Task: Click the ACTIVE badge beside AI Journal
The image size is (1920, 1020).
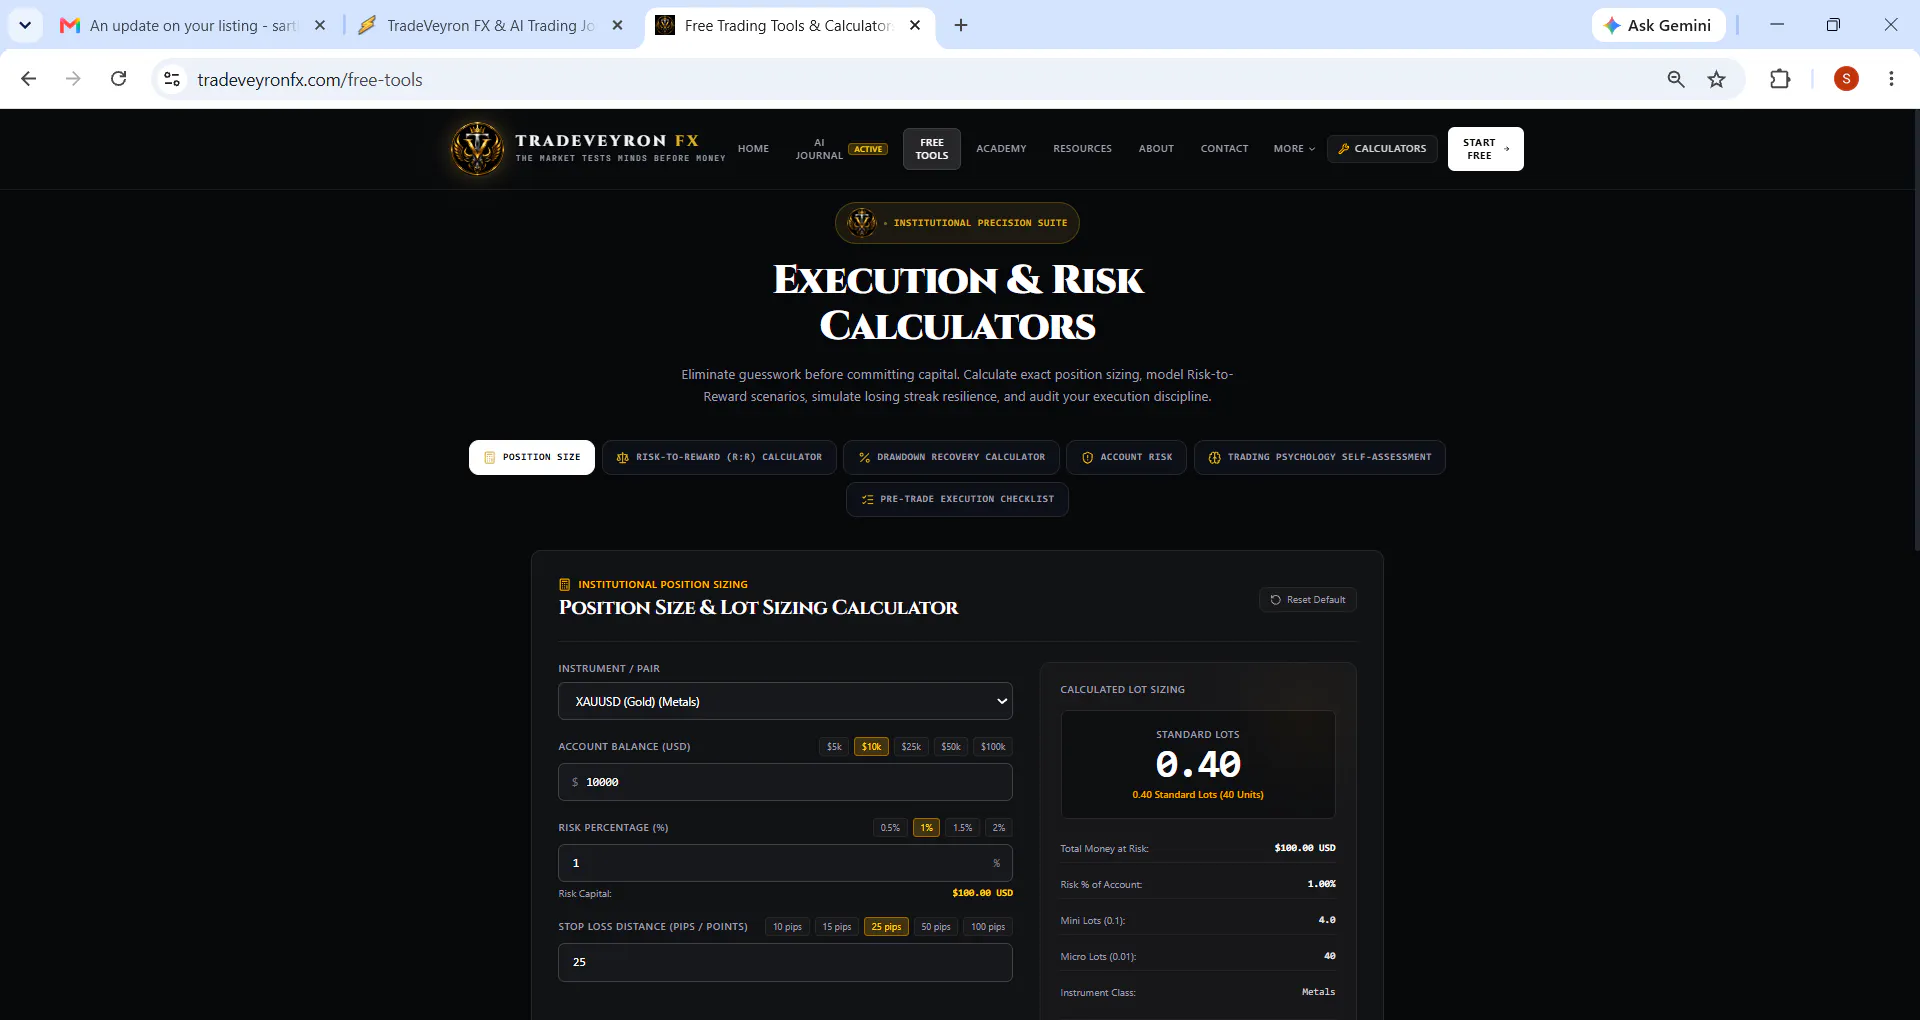Action: (868, 149)
